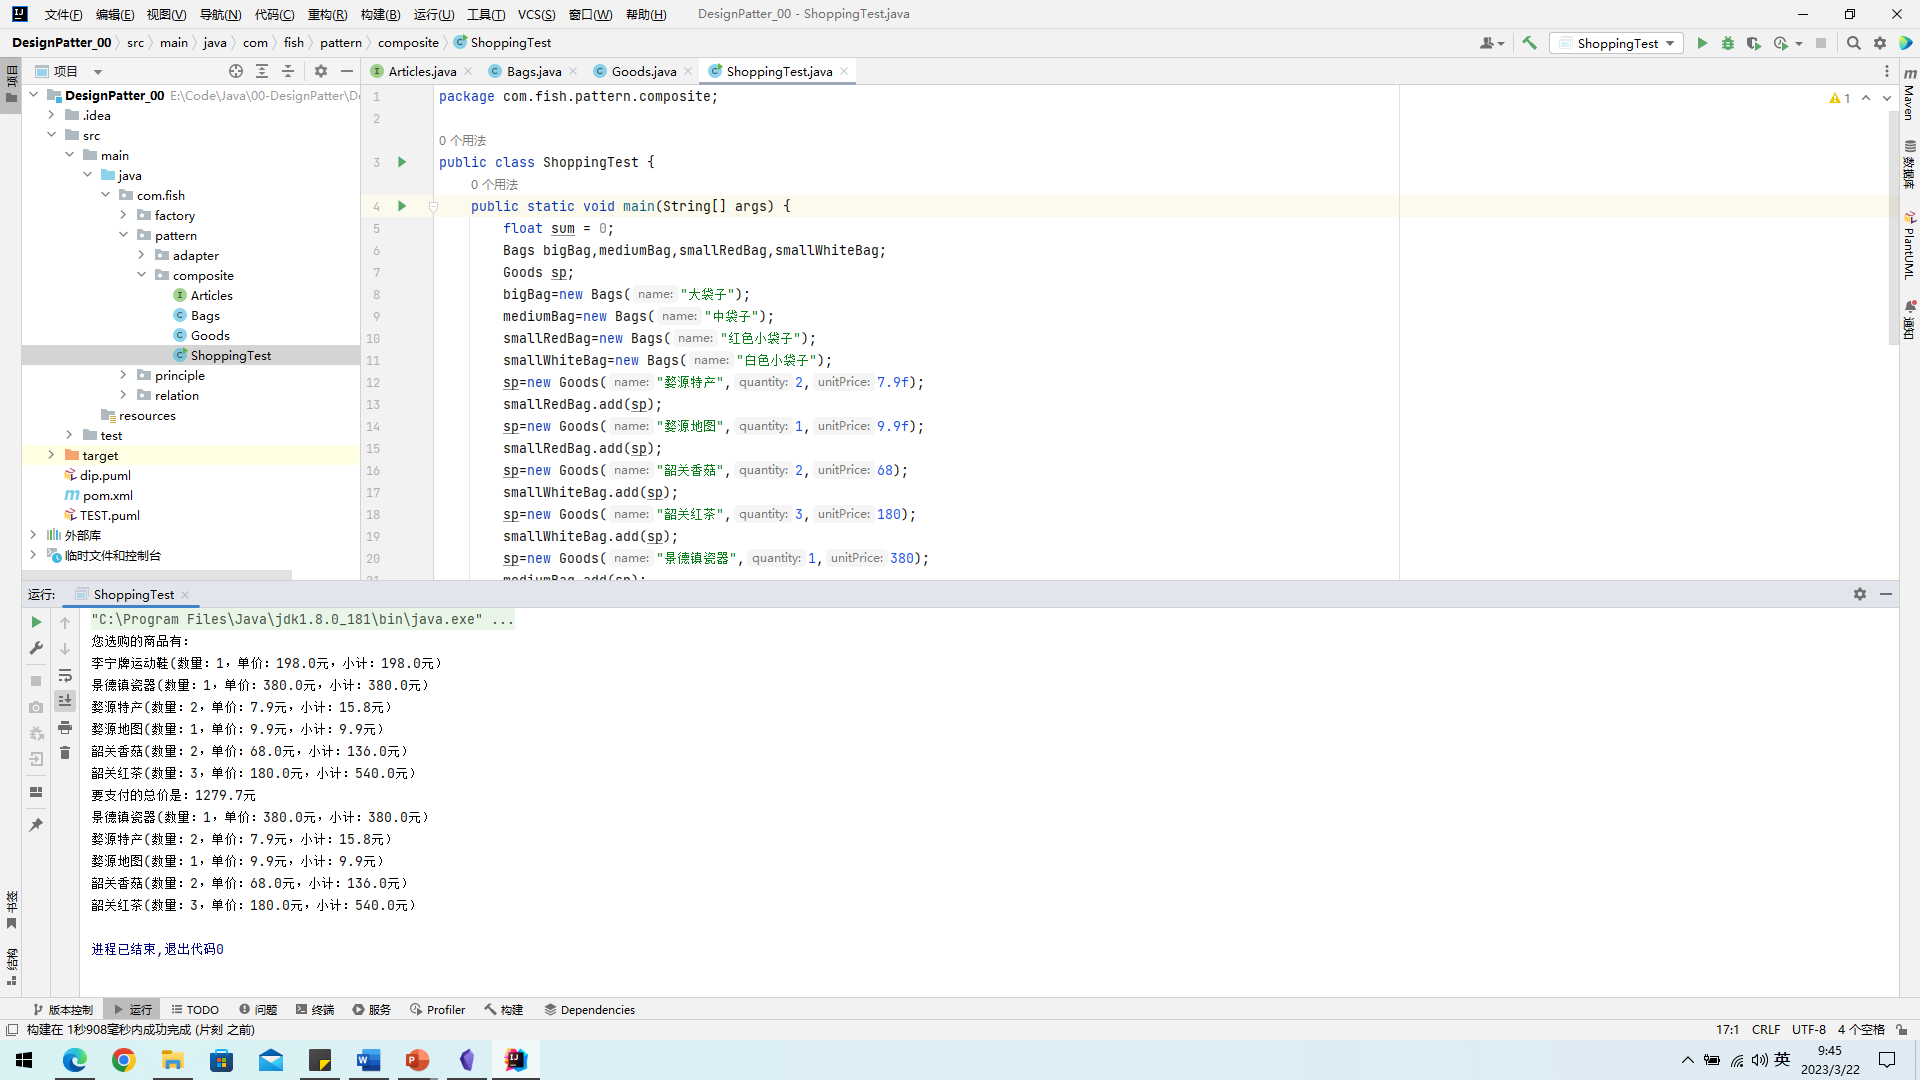
Task: Expand the principle package
Action: pyautogui.click(x=124, y=375)
